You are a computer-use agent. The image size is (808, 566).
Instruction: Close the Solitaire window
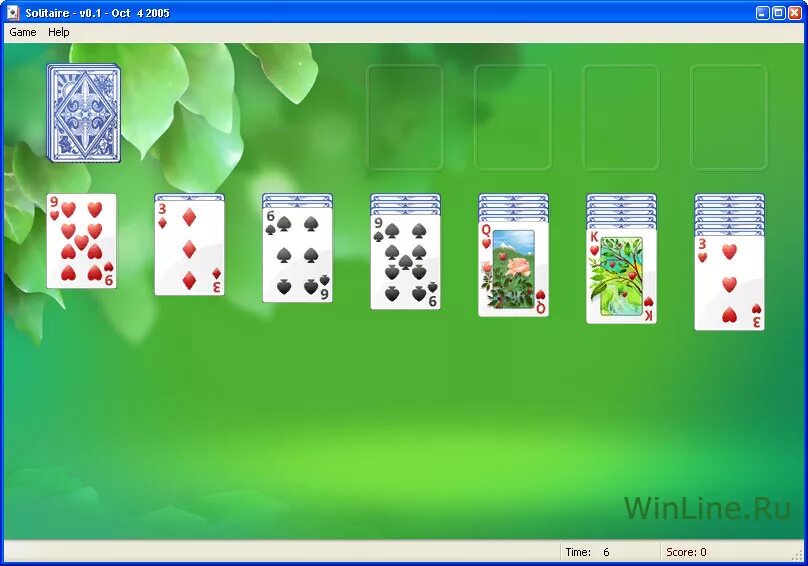point(795,13)
